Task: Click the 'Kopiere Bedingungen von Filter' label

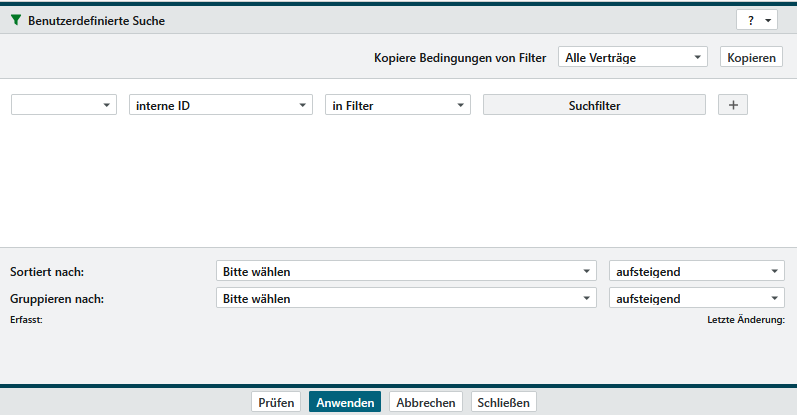Action: pyautogui.click(x=460, y=57)
